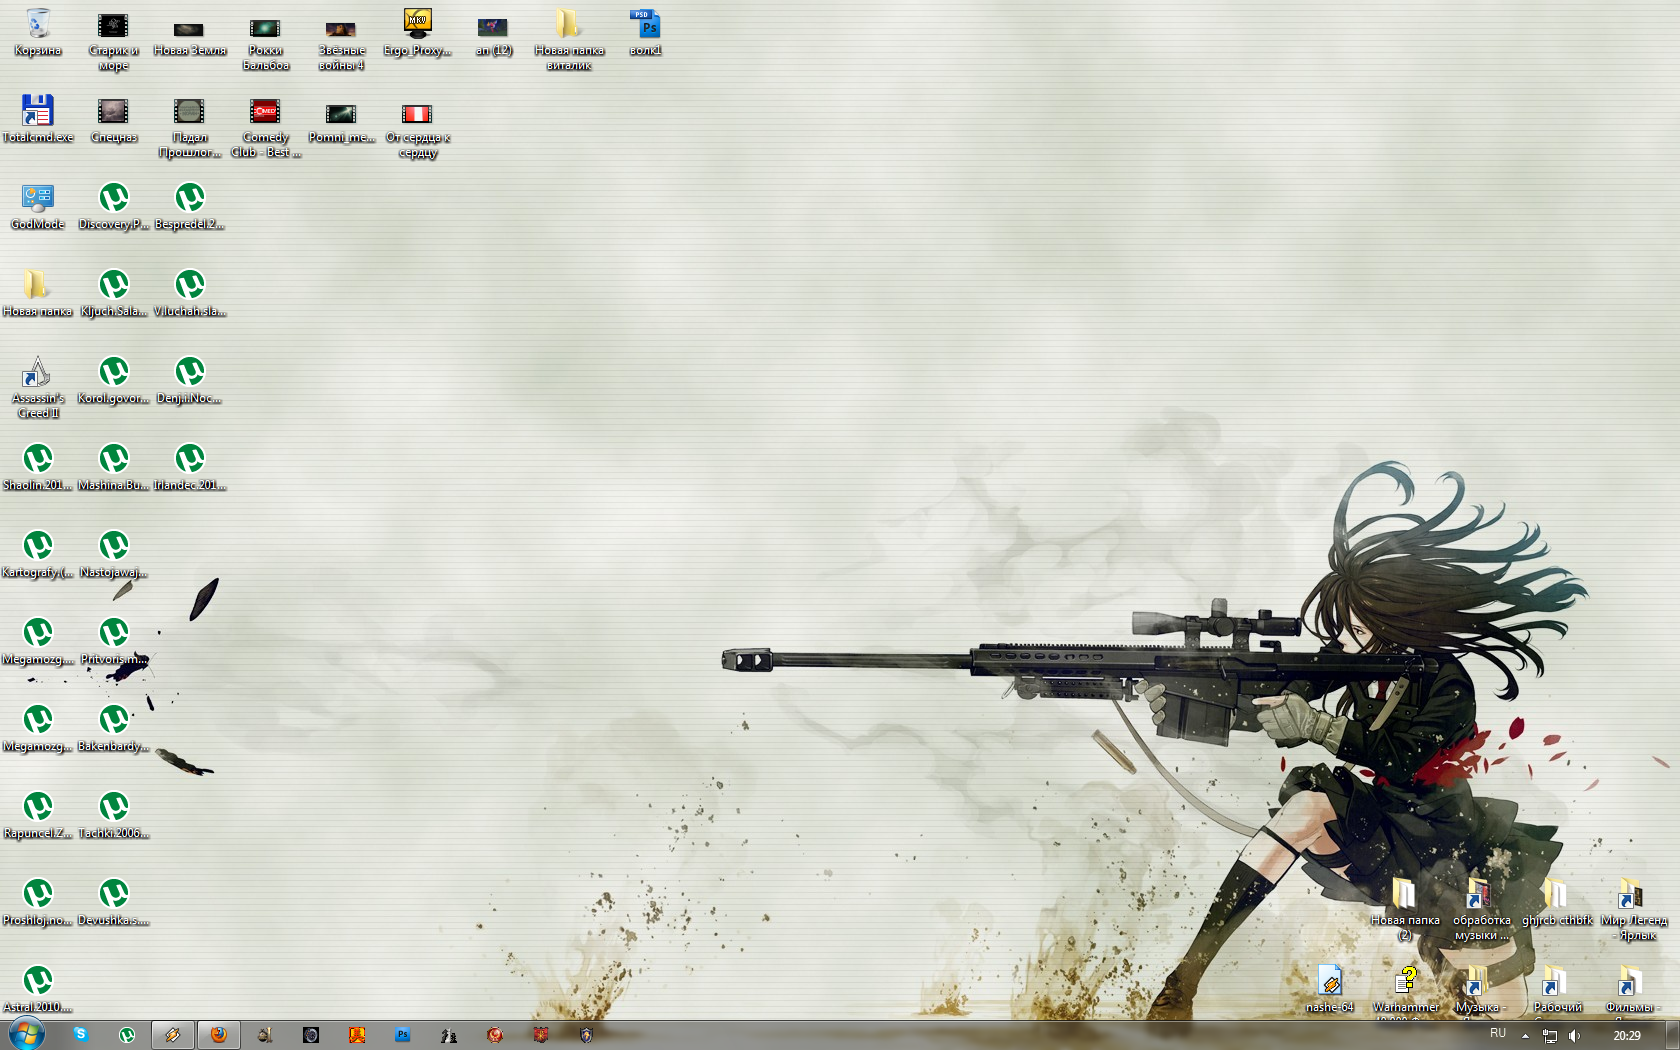Open the Спецназ video file

pyautogui.click(x=114, y=119)
